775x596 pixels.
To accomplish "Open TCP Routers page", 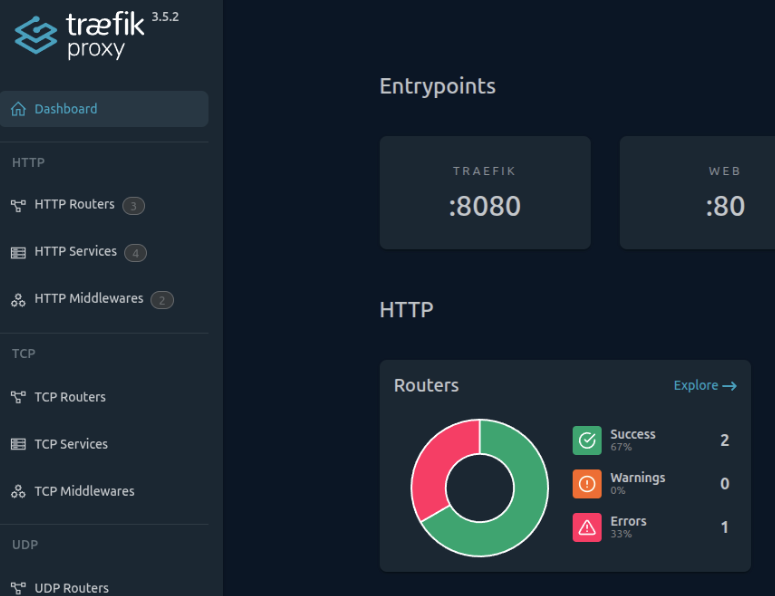I will tap(70, 397).
